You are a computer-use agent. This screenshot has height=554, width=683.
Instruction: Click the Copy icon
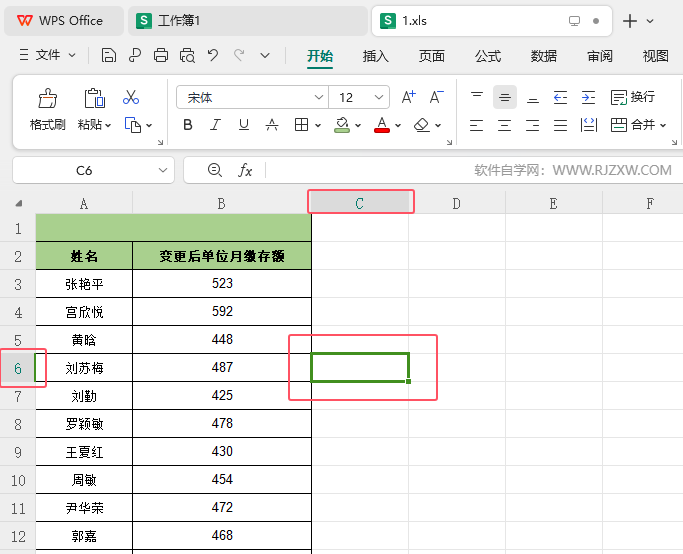133,125
